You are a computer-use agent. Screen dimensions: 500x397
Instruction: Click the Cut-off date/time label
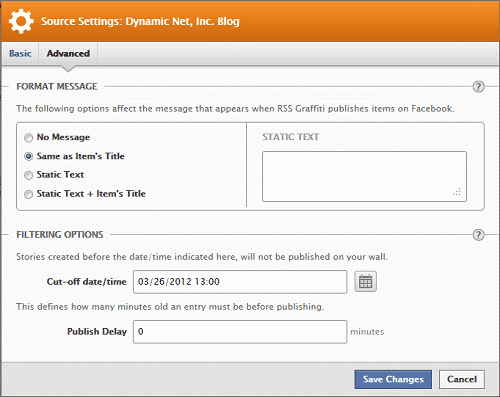[87, 282]
